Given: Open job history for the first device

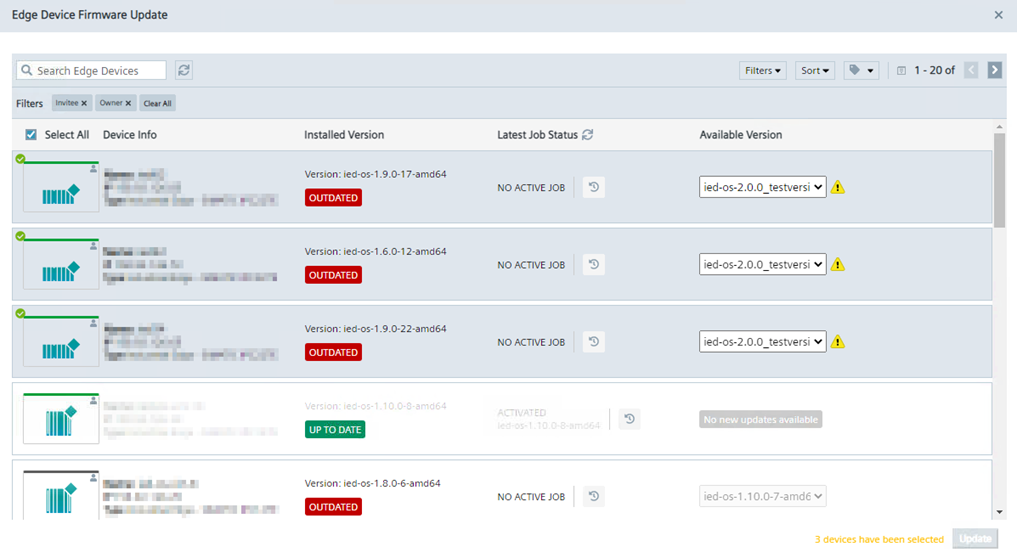Looking at the screenshot, I should click(x=594, y=188).
